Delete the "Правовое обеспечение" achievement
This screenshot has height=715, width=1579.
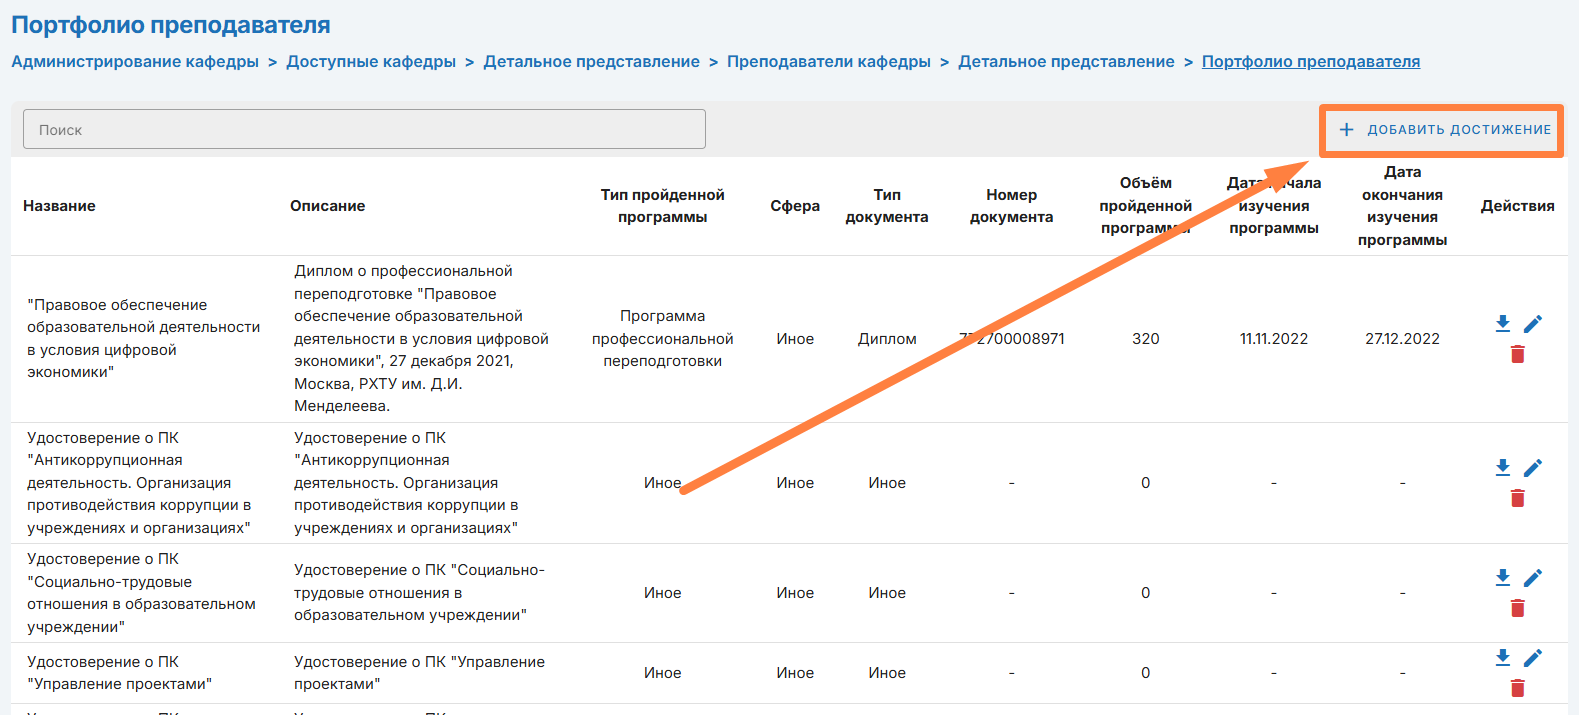(x=1517, y=354)
